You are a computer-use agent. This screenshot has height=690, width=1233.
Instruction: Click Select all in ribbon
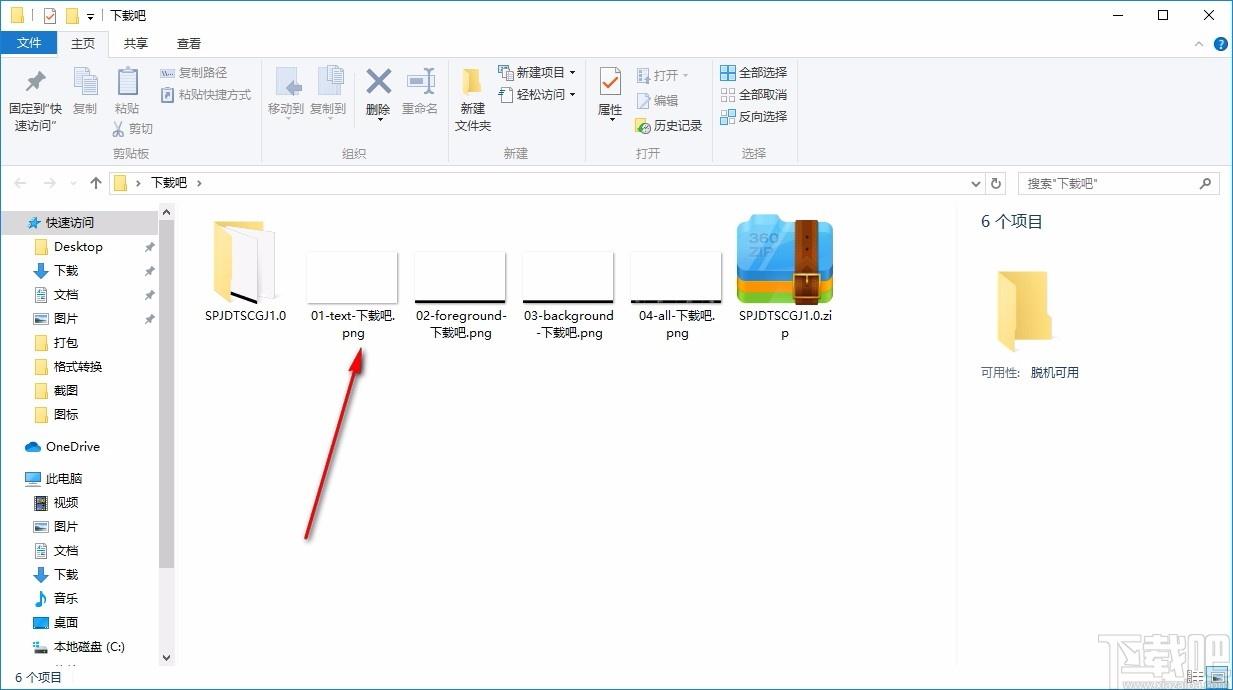coord(753,73)
